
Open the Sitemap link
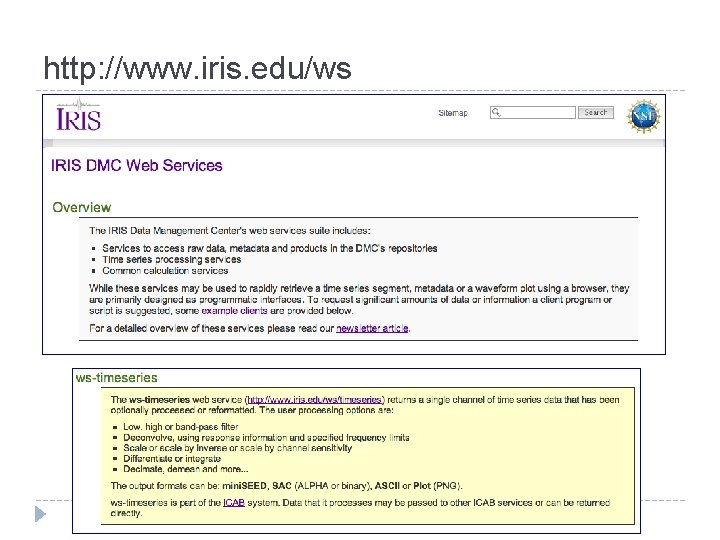[453, 113]
